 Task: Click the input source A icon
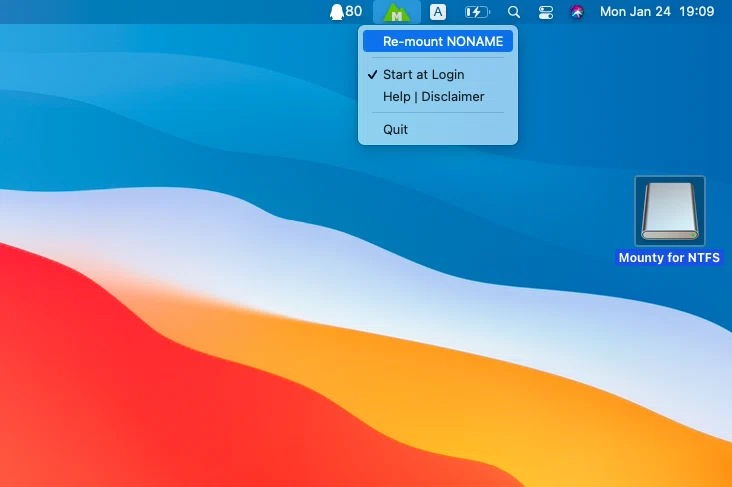(x=437, y=12)
